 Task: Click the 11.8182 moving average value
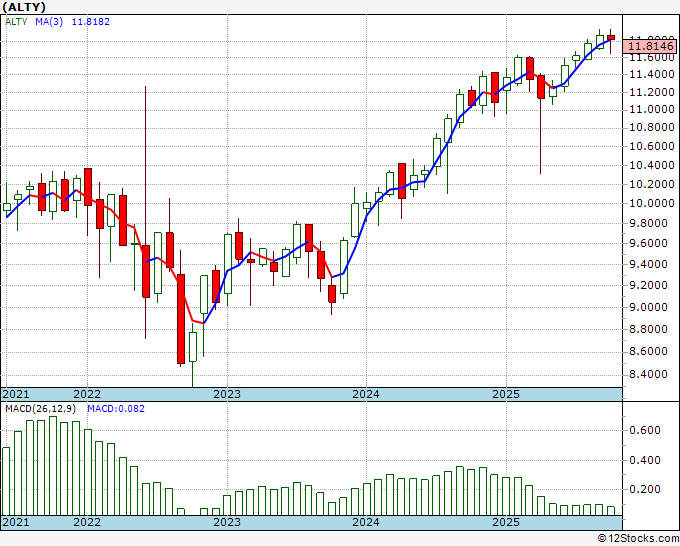coord(91,22)
